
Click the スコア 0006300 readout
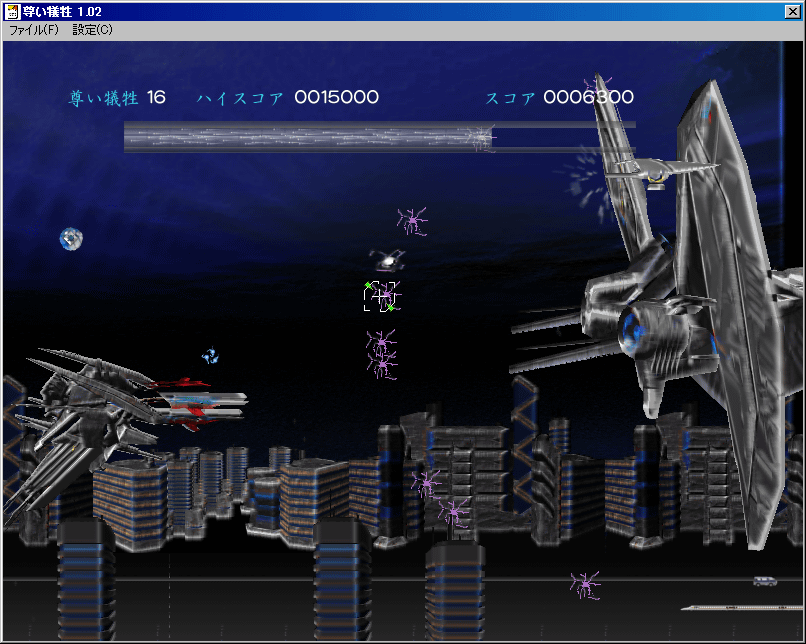(559, 97)
